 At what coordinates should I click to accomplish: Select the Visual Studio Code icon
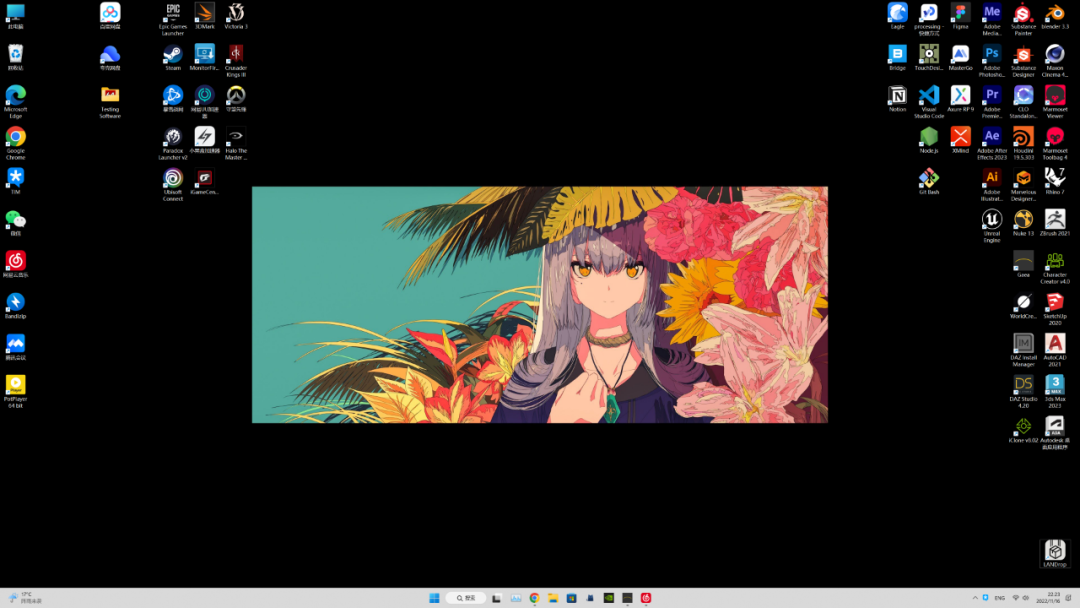[929, 102]
